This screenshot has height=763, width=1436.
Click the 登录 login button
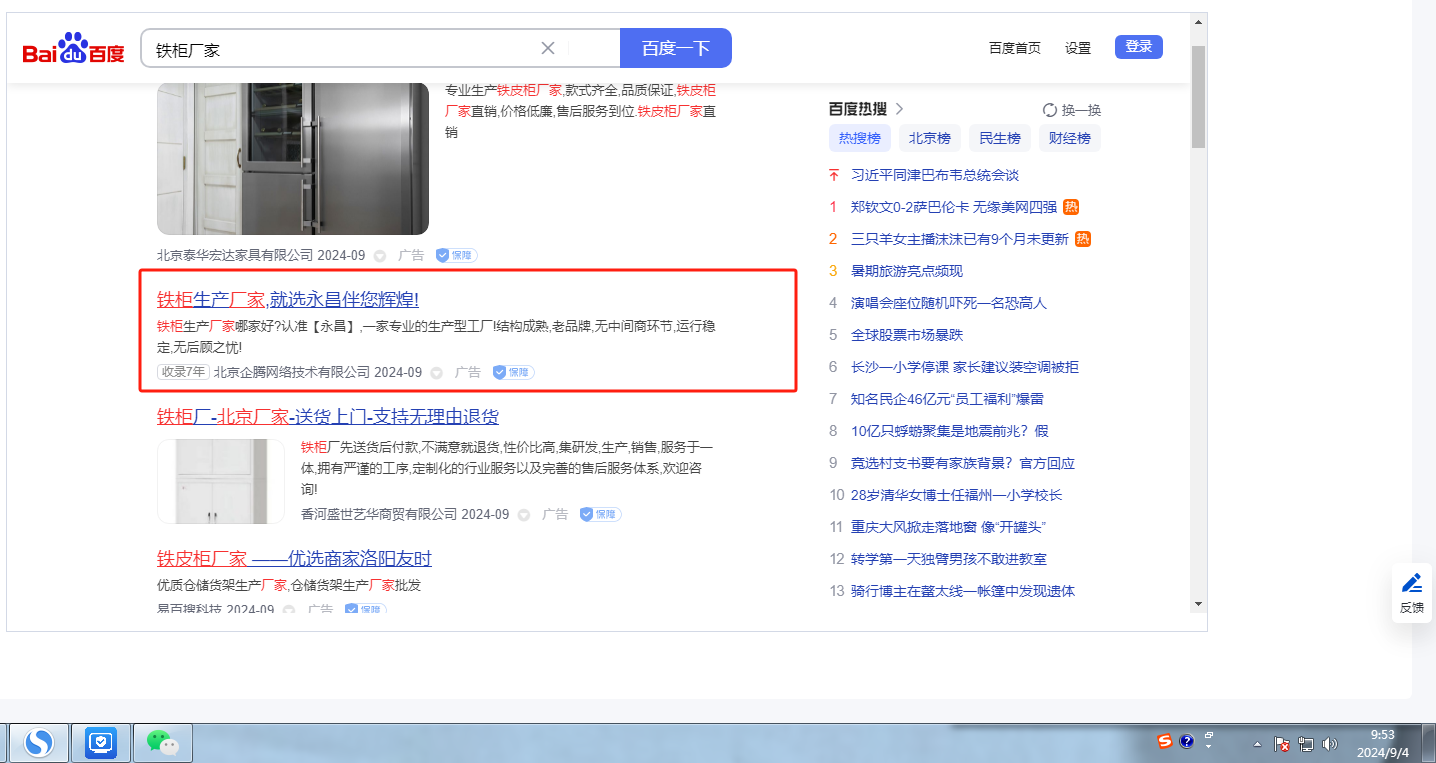pyautogui.click(x=1139, y=46)
